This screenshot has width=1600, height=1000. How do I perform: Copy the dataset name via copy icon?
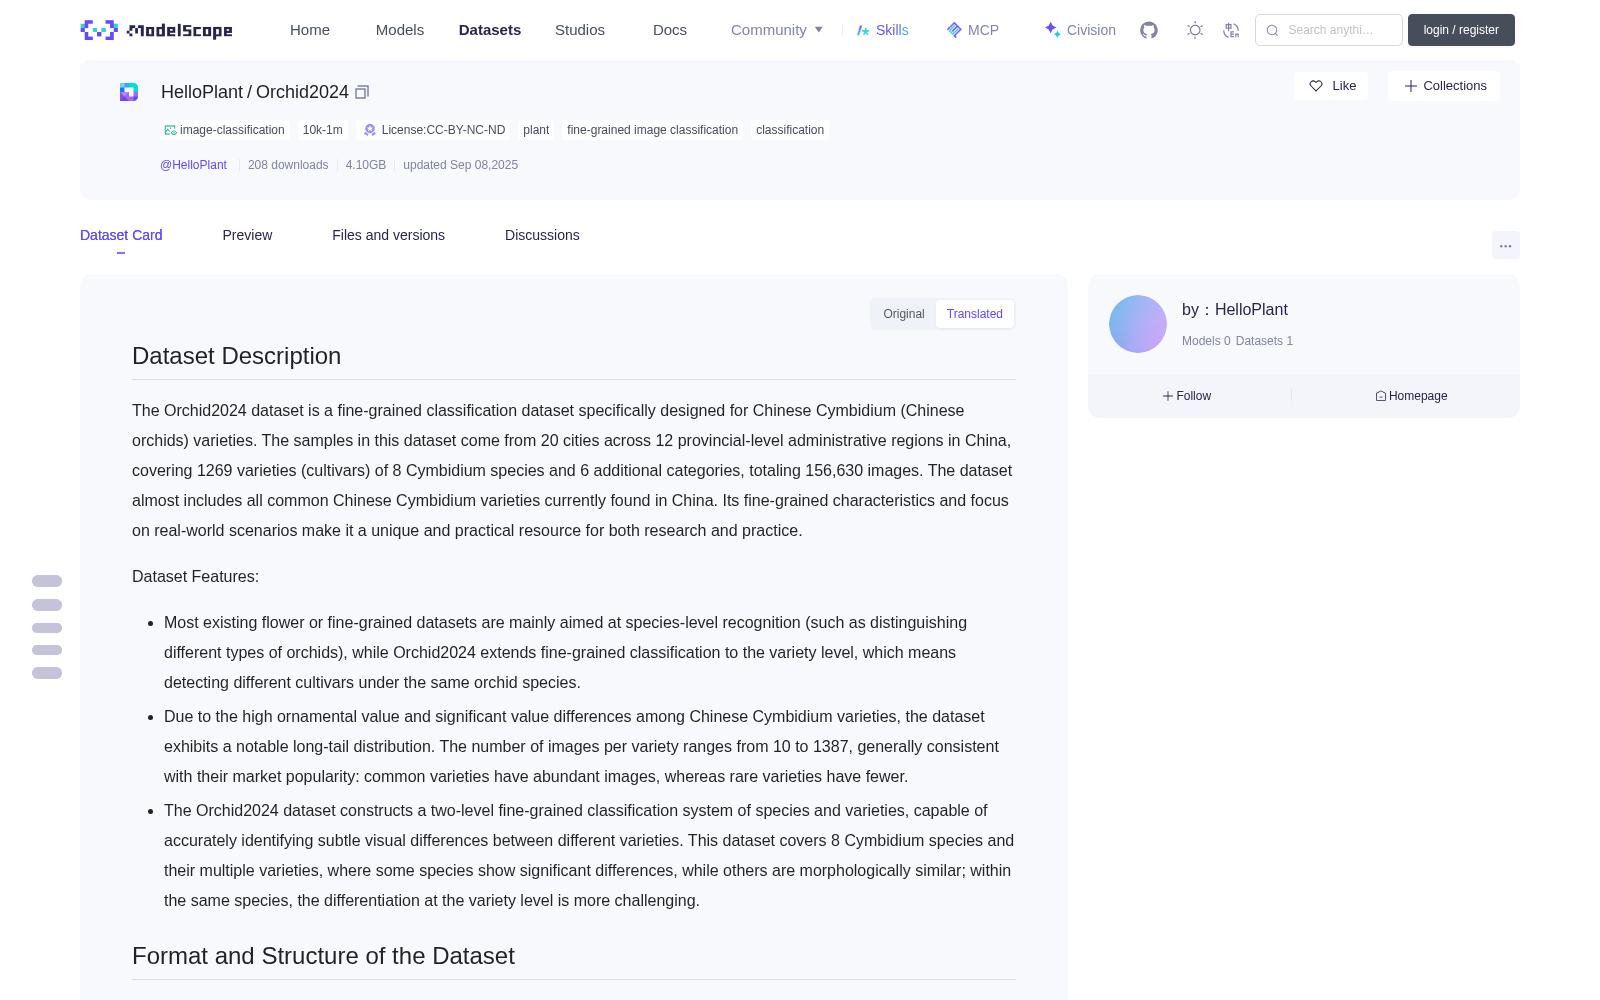(x=362, y=92)
